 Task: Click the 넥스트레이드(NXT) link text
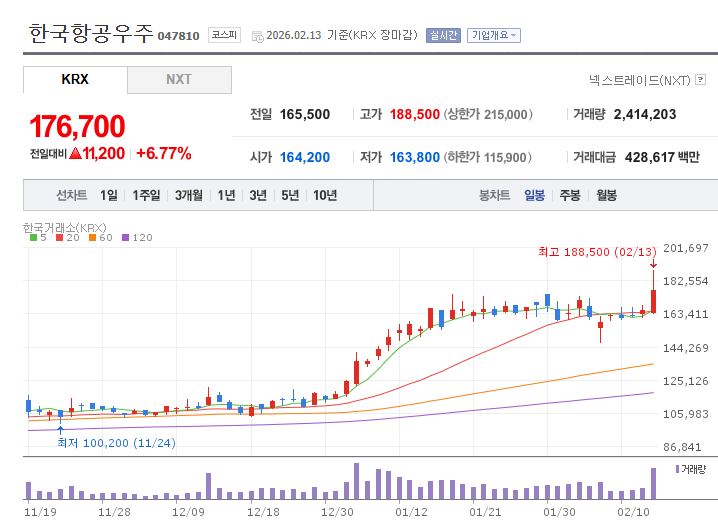click(x=640, y=80)
